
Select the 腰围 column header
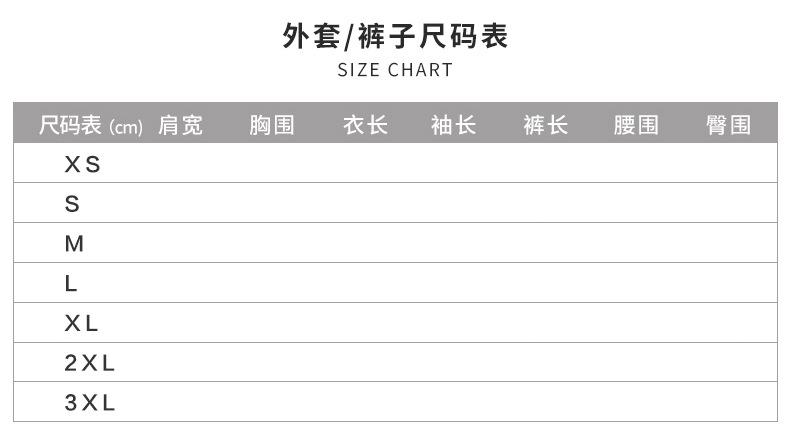(636, 125)
